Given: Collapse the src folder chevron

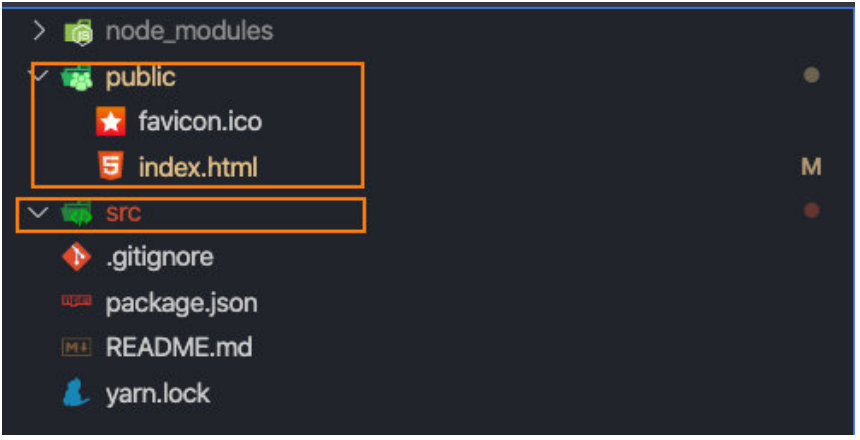Looking at the screenshot, I should coord(39,213).
